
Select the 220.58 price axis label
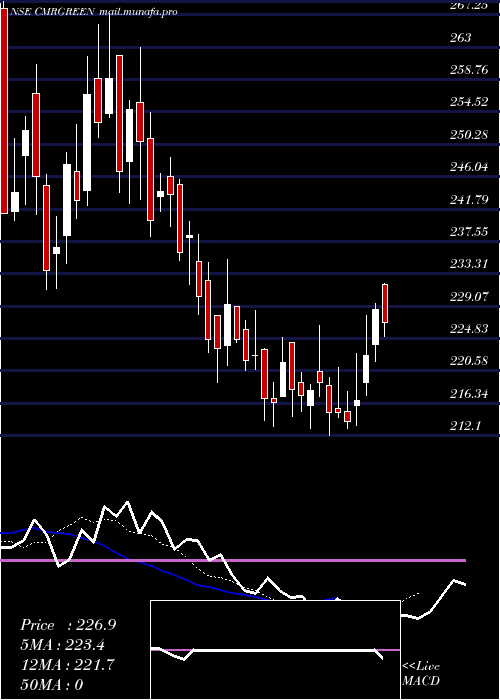point(469,361)
